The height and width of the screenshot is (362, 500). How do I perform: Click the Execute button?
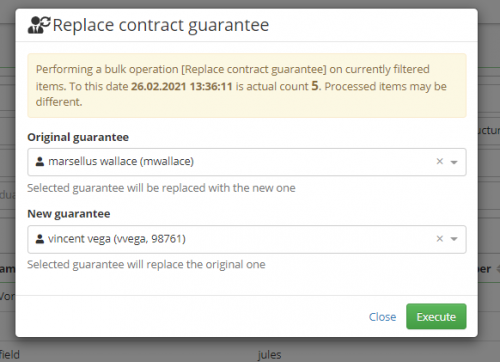point(436,316)
